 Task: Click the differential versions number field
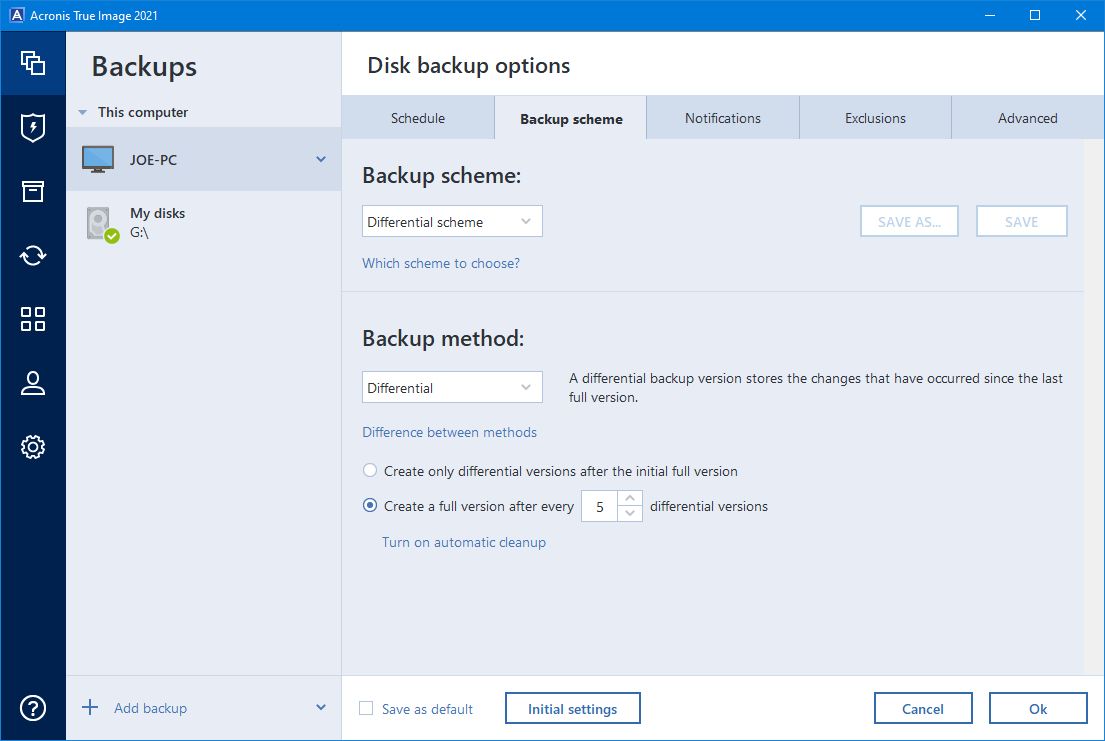(600, 506)
